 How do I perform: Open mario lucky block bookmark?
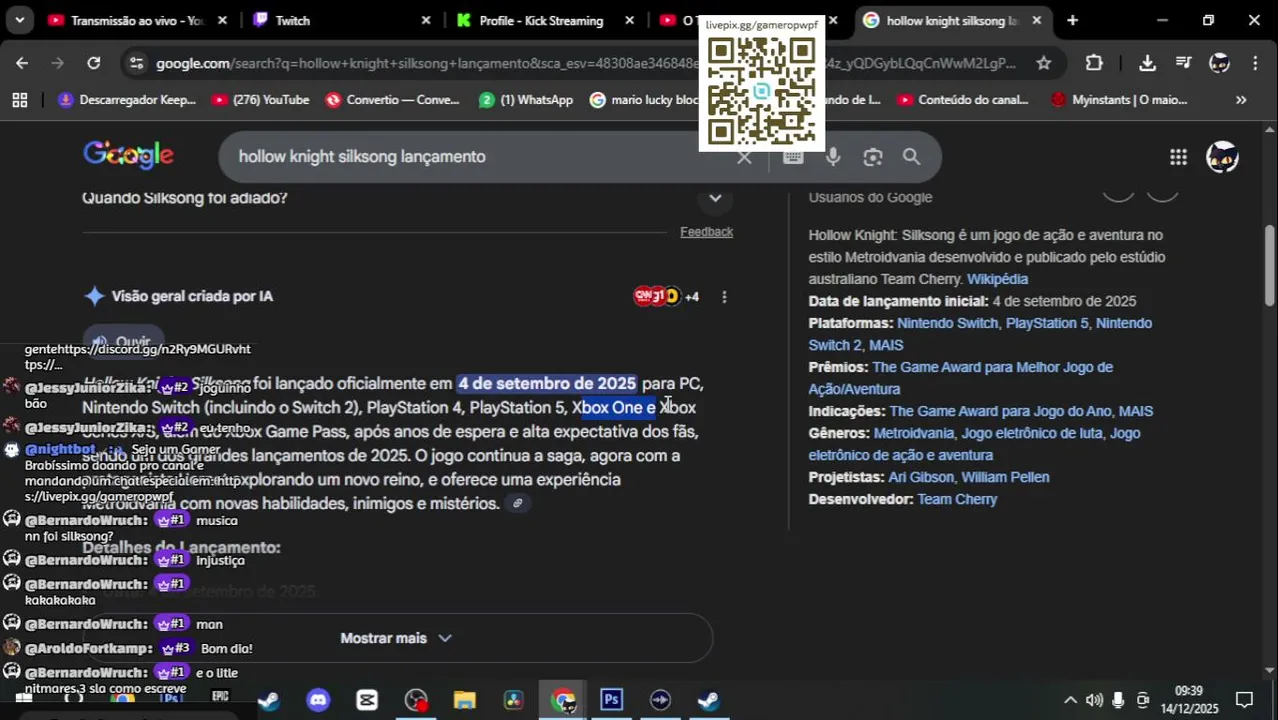(x=644, y=100)
